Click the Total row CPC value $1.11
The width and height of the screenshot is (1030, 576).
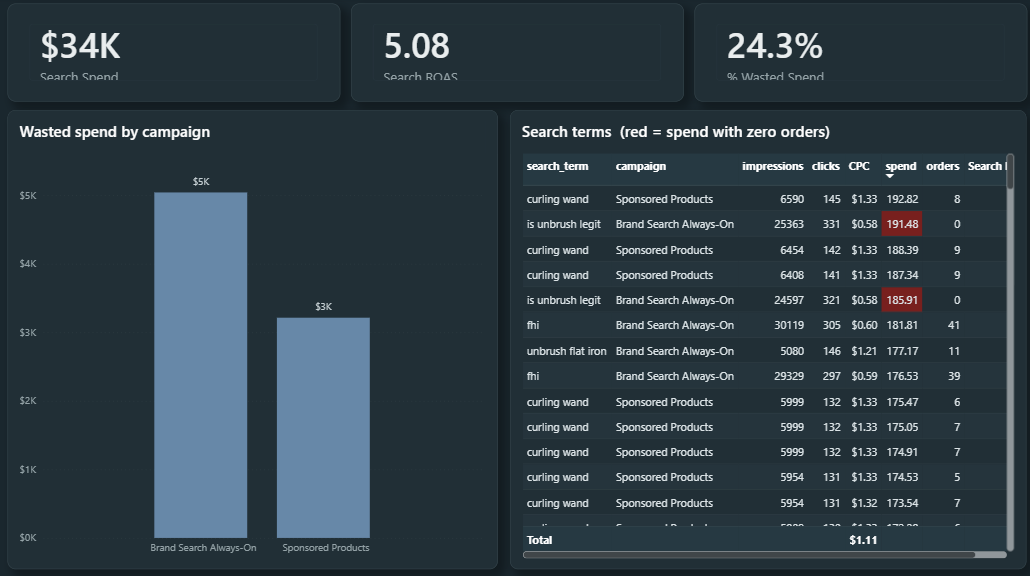(863, 540)
